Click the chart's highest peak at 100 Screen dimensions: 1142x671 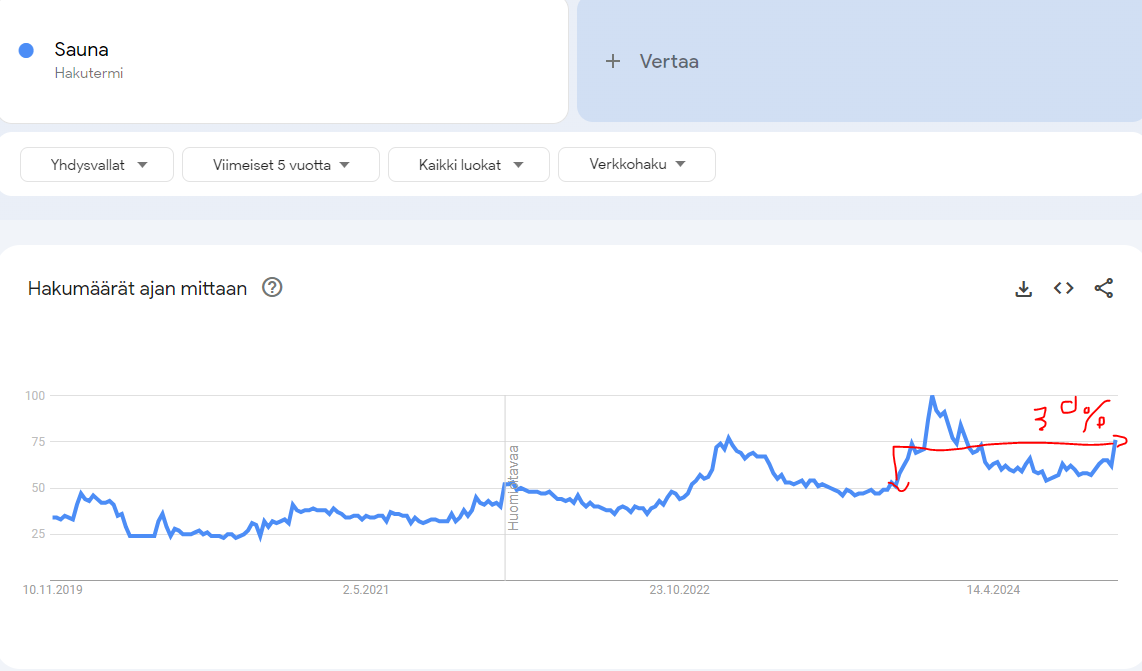[x=932, y=397]
